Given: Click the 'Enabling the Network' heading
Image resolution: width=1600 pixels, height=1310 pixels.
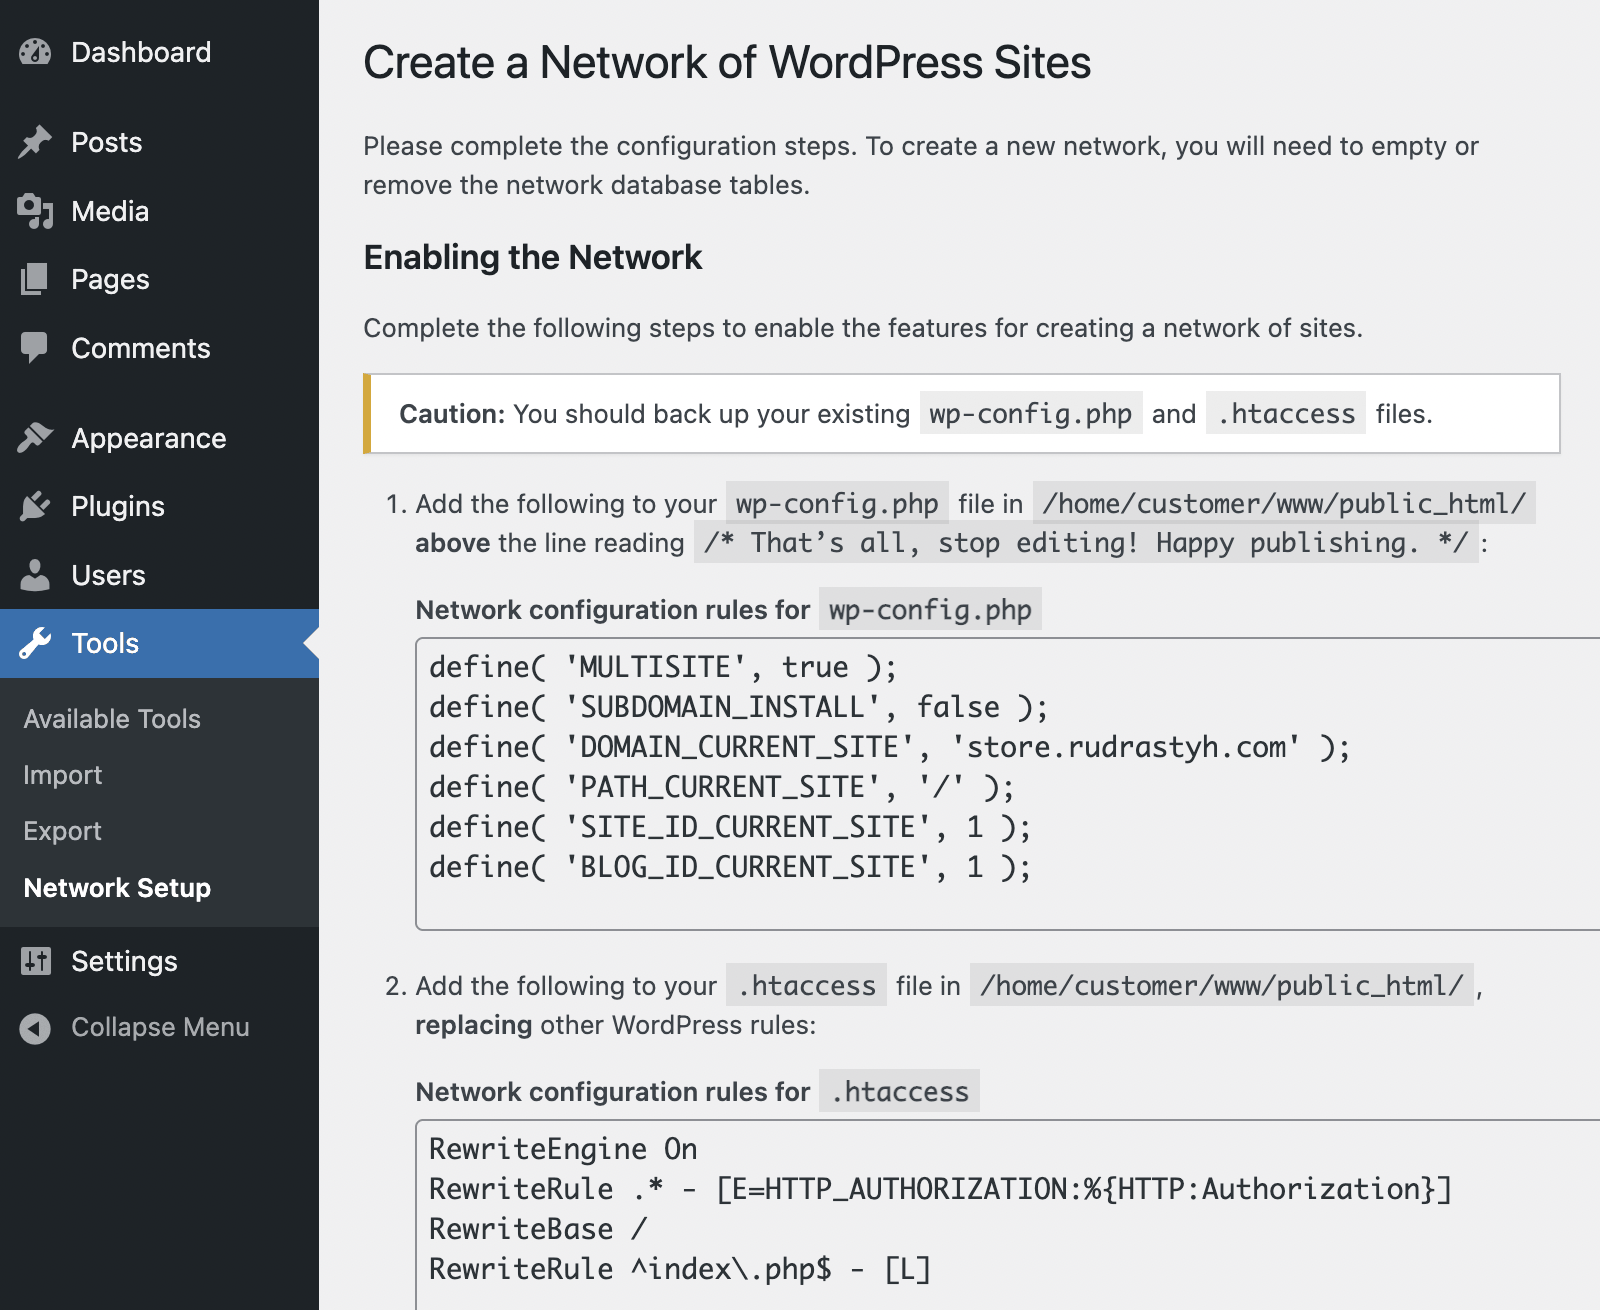Looking at the screenshot, I should click(x=533, y=257).
